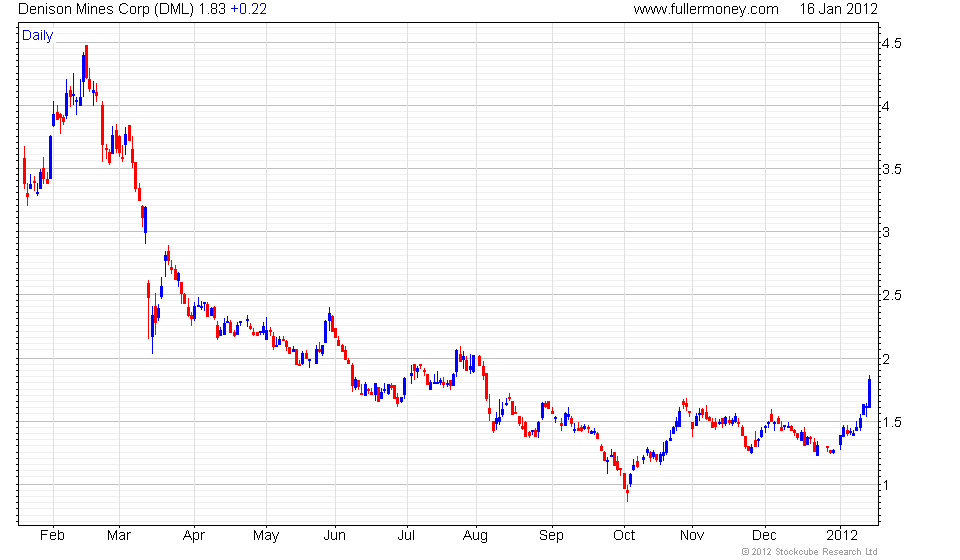Click the Jun month label

(334, 536)
